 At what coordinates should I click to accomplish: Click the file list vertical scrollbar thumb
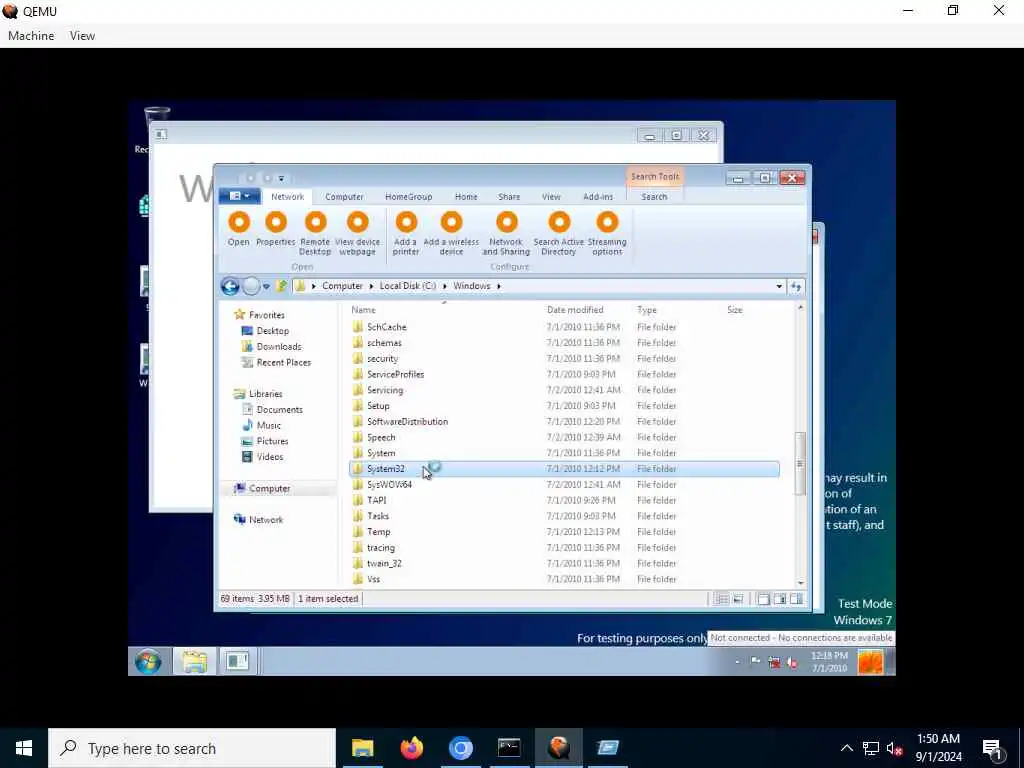pyautogui.click(x=800, y=464)
